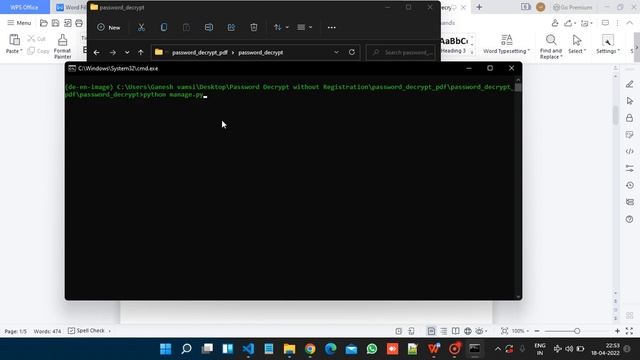This screenshot has width=640, height=360.
Task: Open the WPS Office home tab
Action: click(x=24, y=7)
